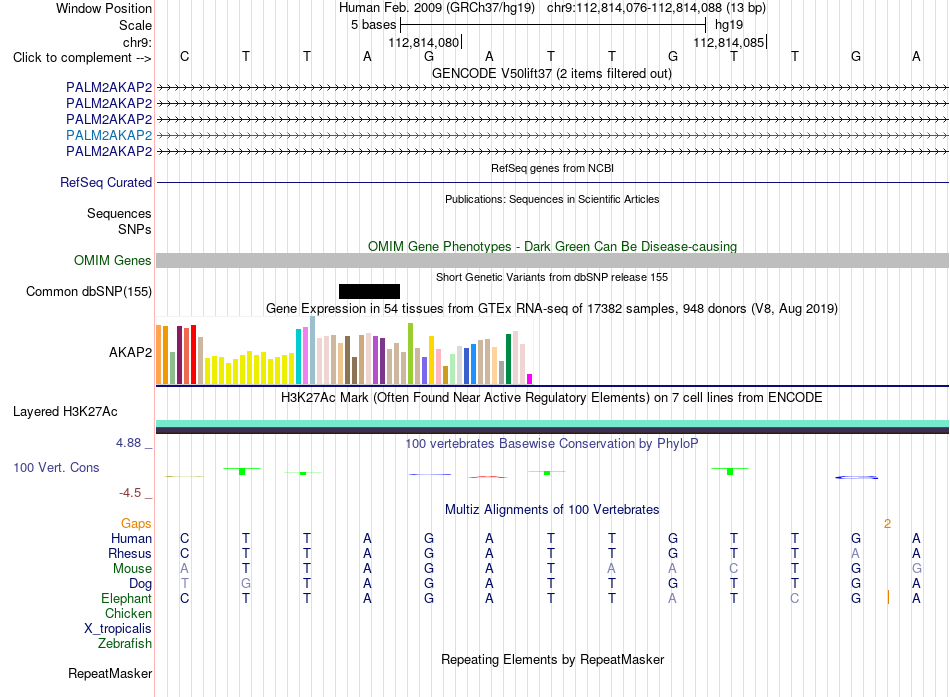Click the 100 Vert. Cons track label
Viewport: 950px width, 697px height.
(56, 467)
